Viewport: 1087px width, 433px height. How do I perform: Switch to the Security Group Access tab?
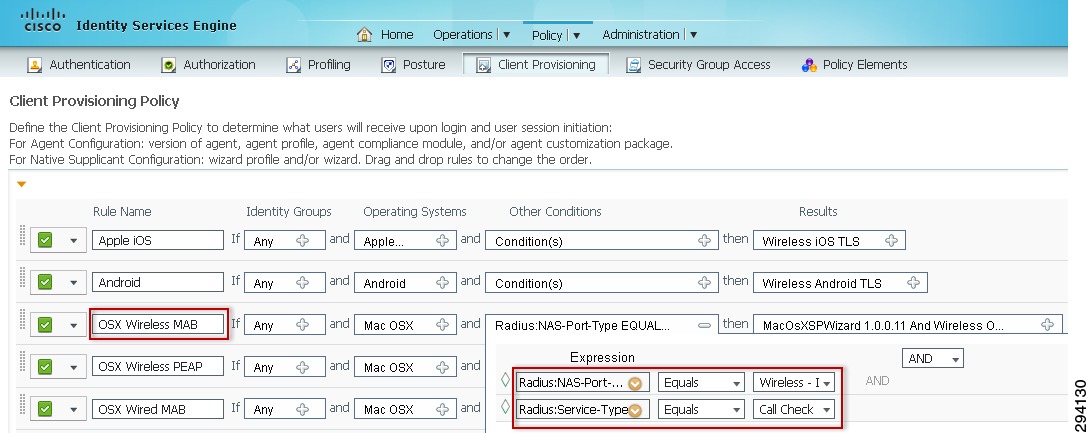[x=699, y=64]
